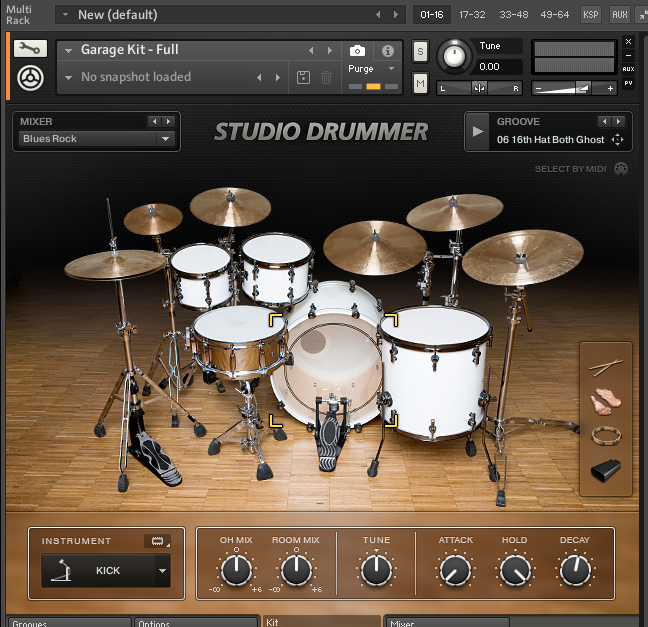Go to next groove
This screenshot has height=627, width=648.
(x=618, y=122)
